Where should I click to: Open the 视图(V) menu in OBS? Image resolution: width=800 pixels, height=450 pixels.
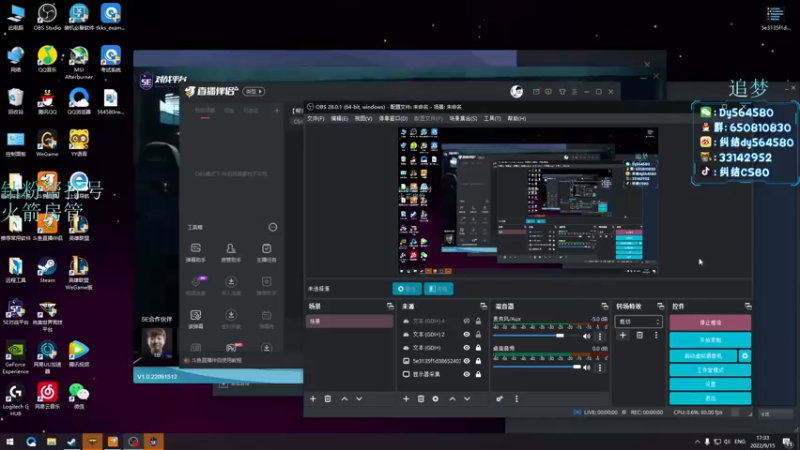pyautogui.click(x=363, y=118)
